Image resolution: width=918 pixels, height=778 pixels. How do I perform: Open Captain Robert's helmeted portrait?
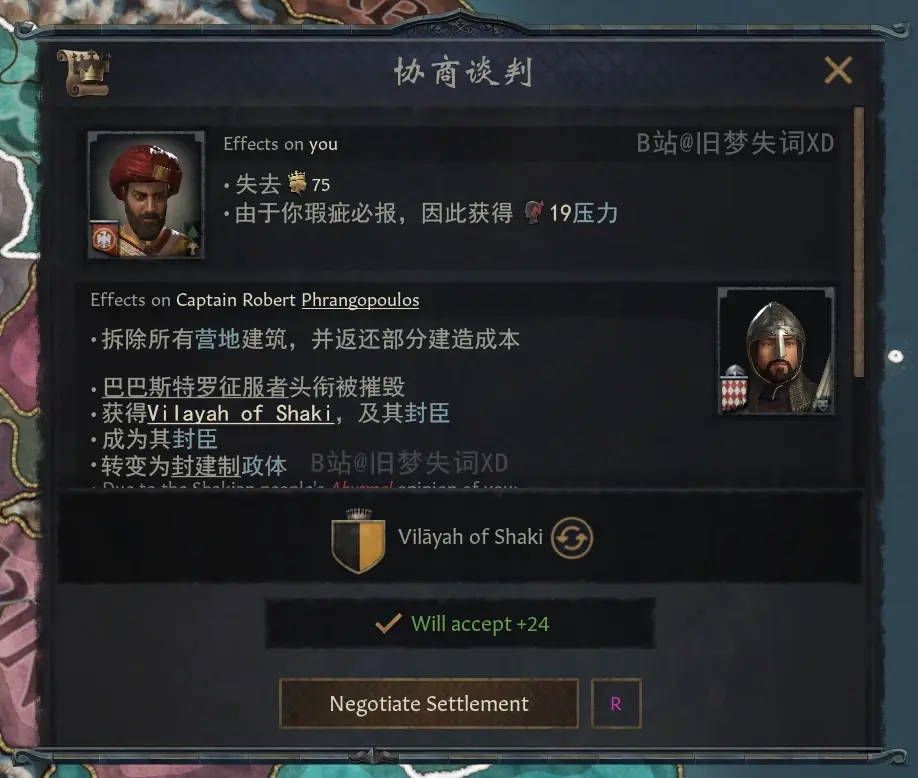(776, 351)
